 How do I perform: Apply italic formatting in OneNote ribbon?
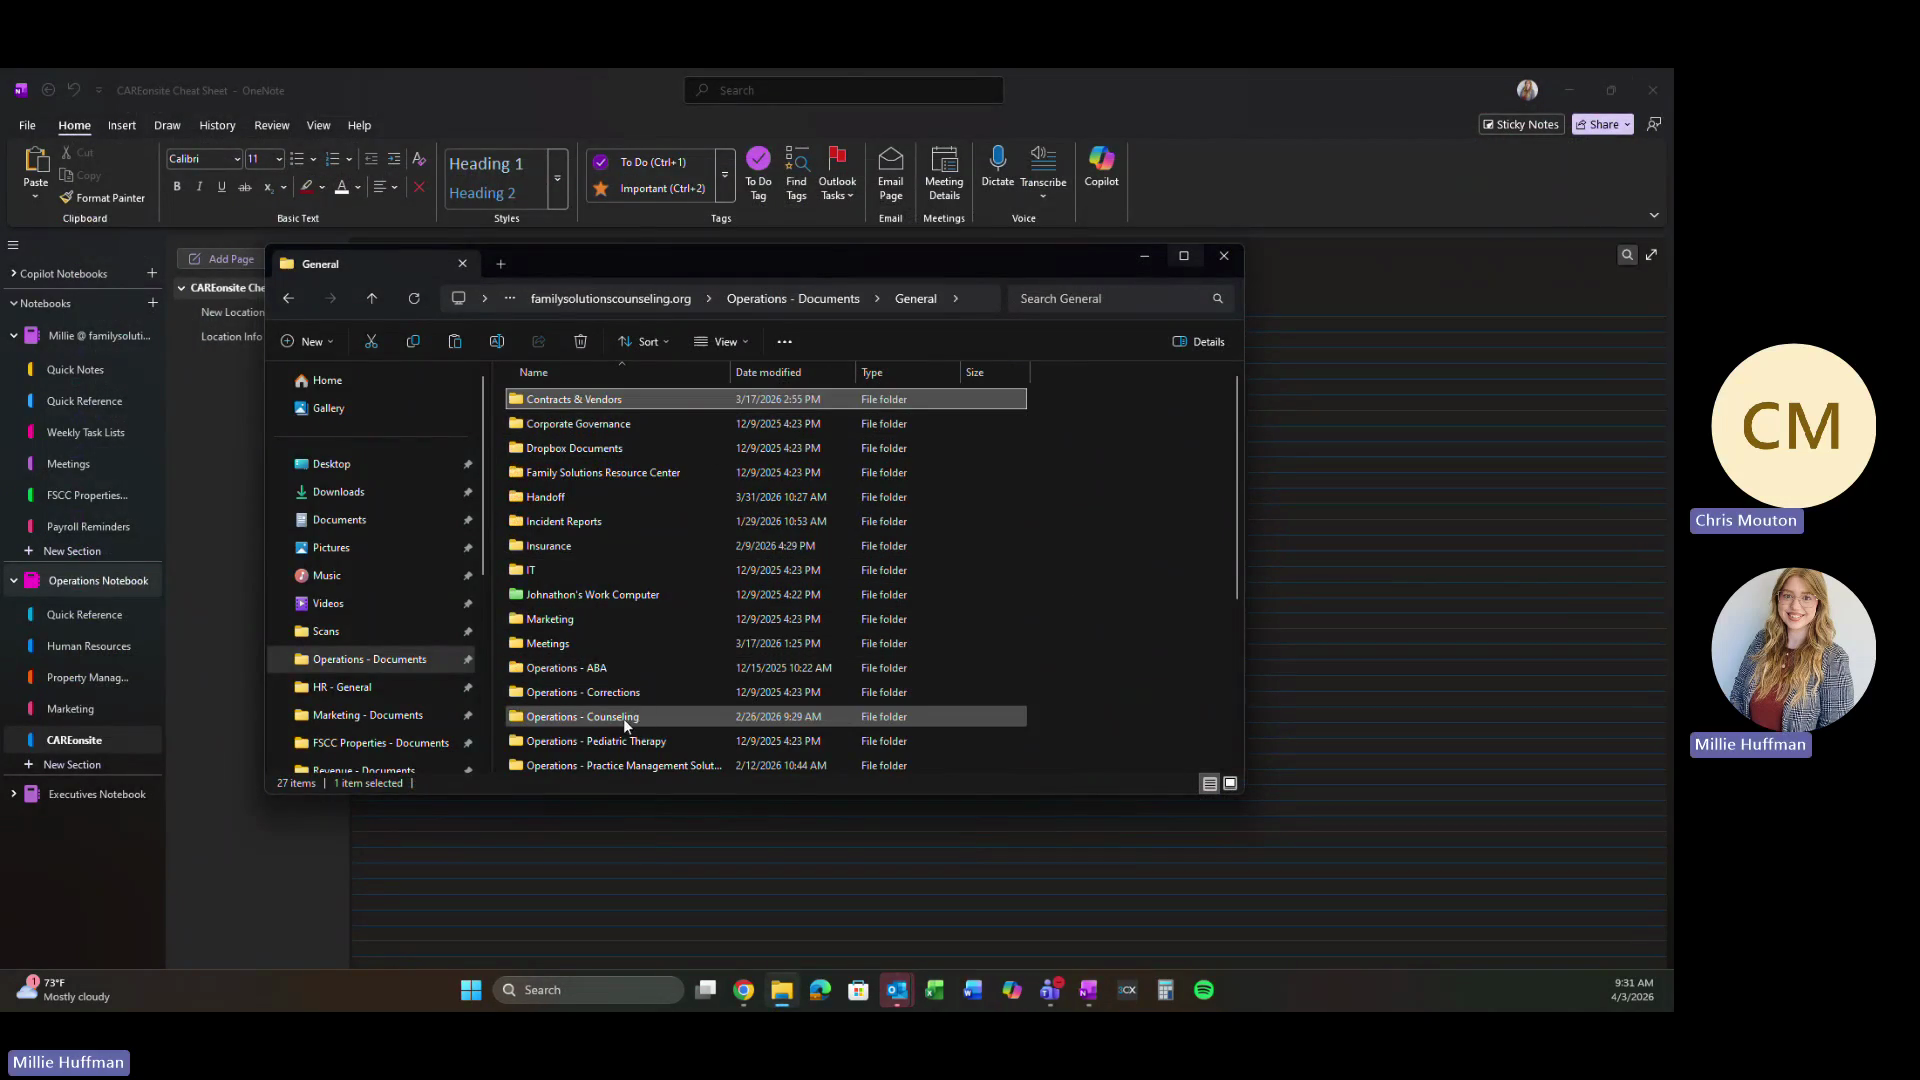click(199, 187)
